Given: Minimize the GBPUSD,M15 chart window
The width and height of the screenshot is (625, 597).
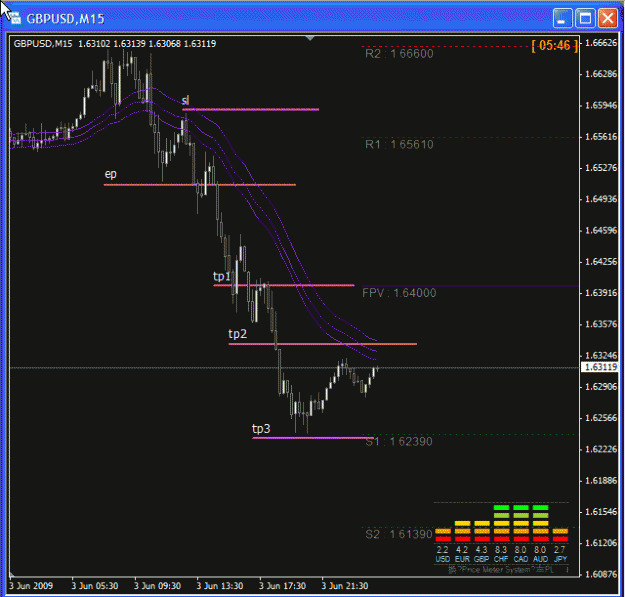Looking at the screenshot, I should pos(562,18).
